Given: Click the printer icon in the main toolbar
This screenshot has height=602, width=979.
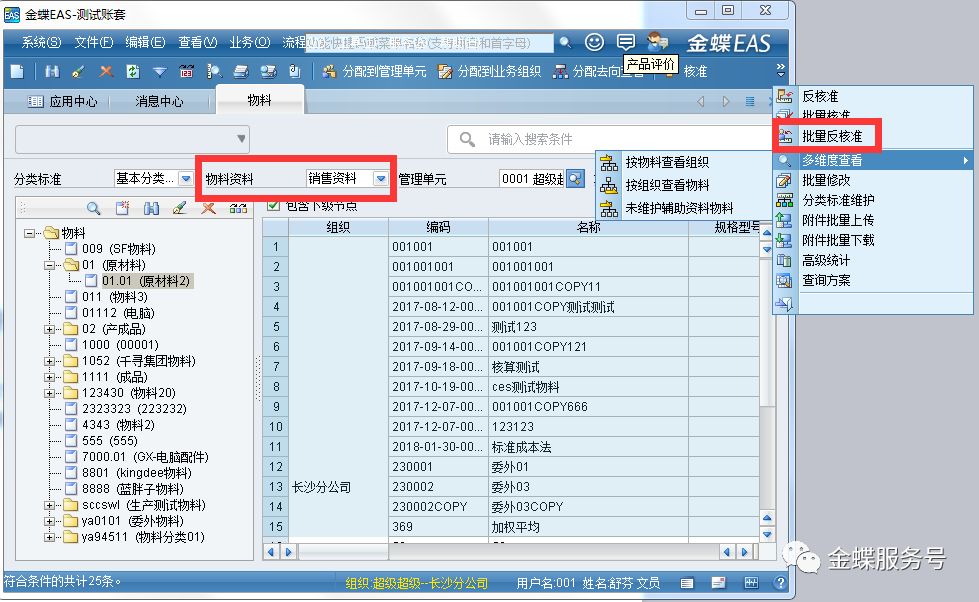Looking at the screenshot, I should coord(241,72).
